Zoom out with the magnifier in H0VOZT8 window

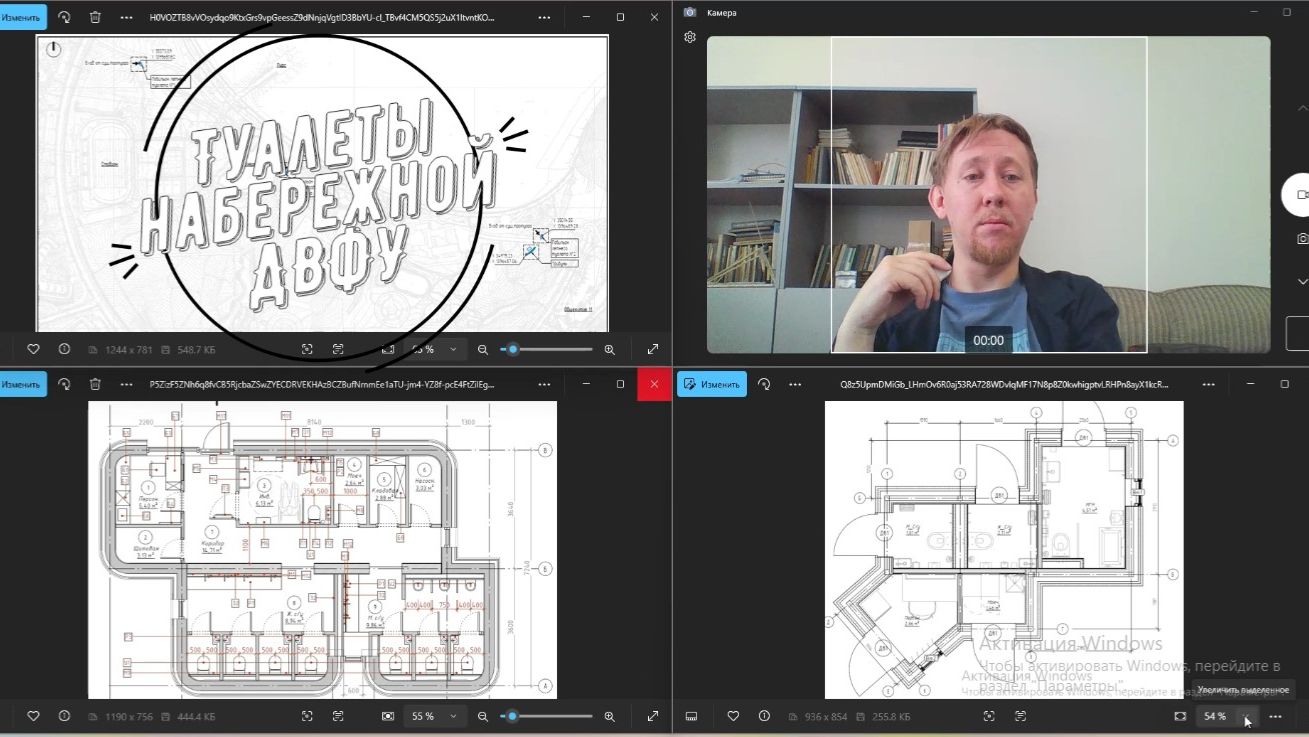click(x=483, y=349)
